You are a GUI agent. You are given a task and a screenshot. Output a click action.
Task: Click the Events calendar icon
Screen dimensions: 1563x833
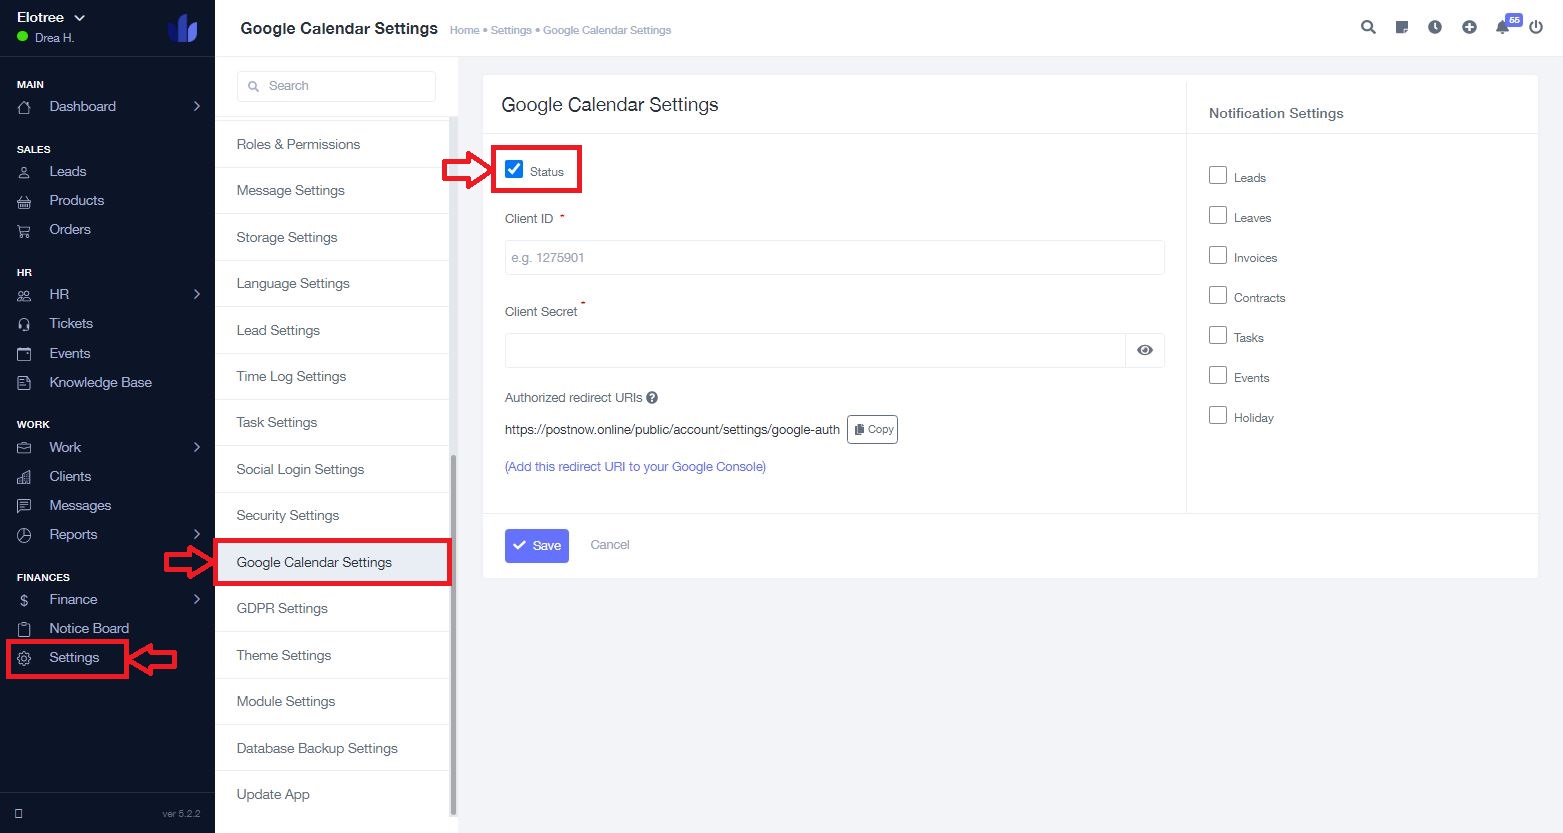point(24,354)
